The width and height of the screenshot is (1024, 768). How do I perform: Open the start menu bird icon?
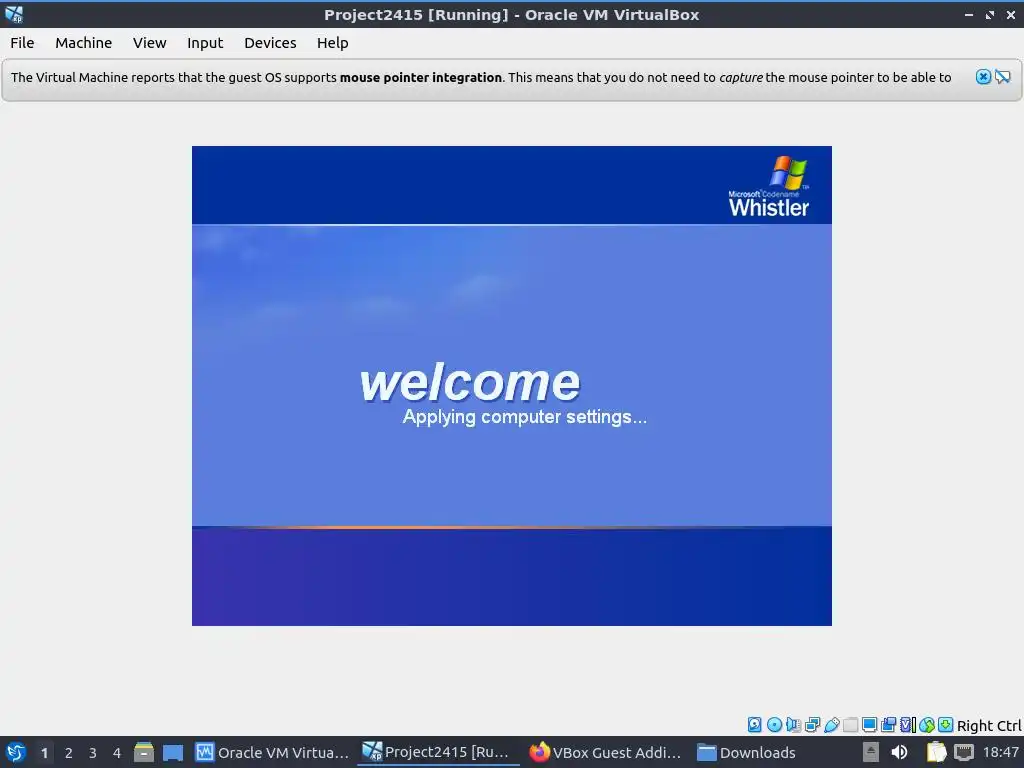tap(15, 752)
